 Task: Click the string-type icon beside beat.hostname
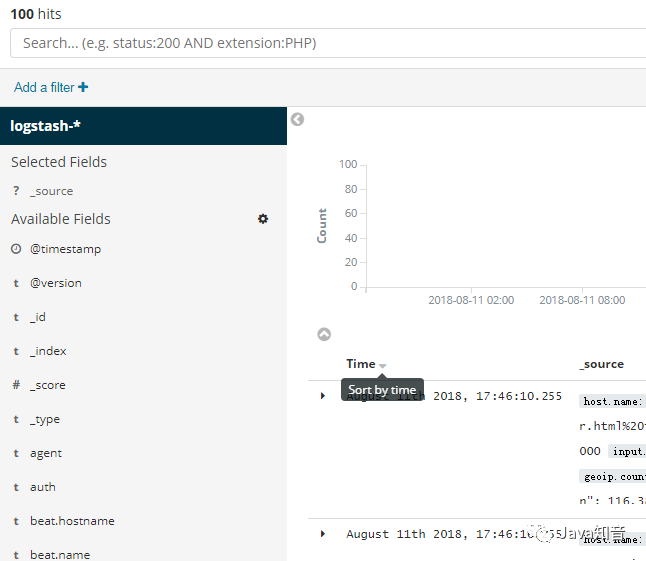click(16, 521)
